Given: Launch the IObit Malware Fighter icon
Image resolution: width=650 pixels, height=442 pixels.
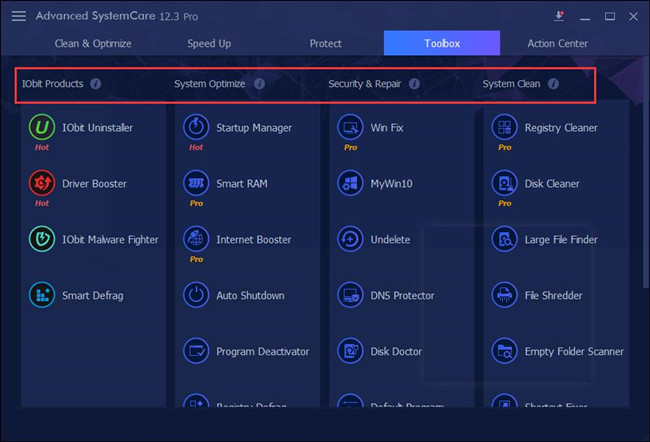Looking at the screenshot, I should (x=42, y=239).
